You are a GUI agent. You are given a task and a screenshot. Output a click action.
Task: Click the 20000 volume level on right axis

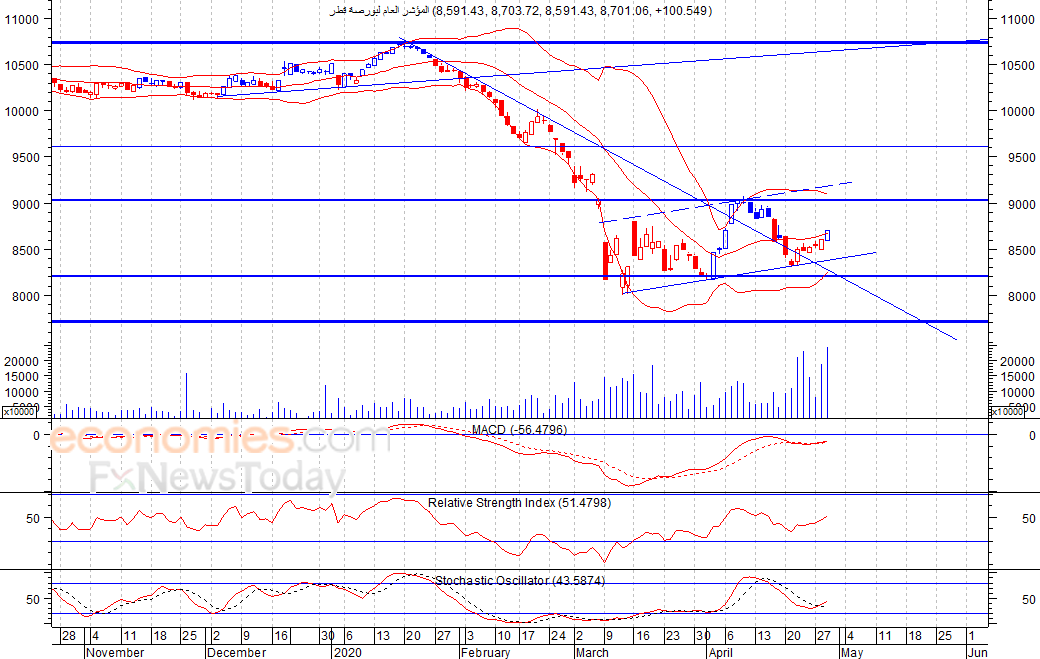(1018, 361)
